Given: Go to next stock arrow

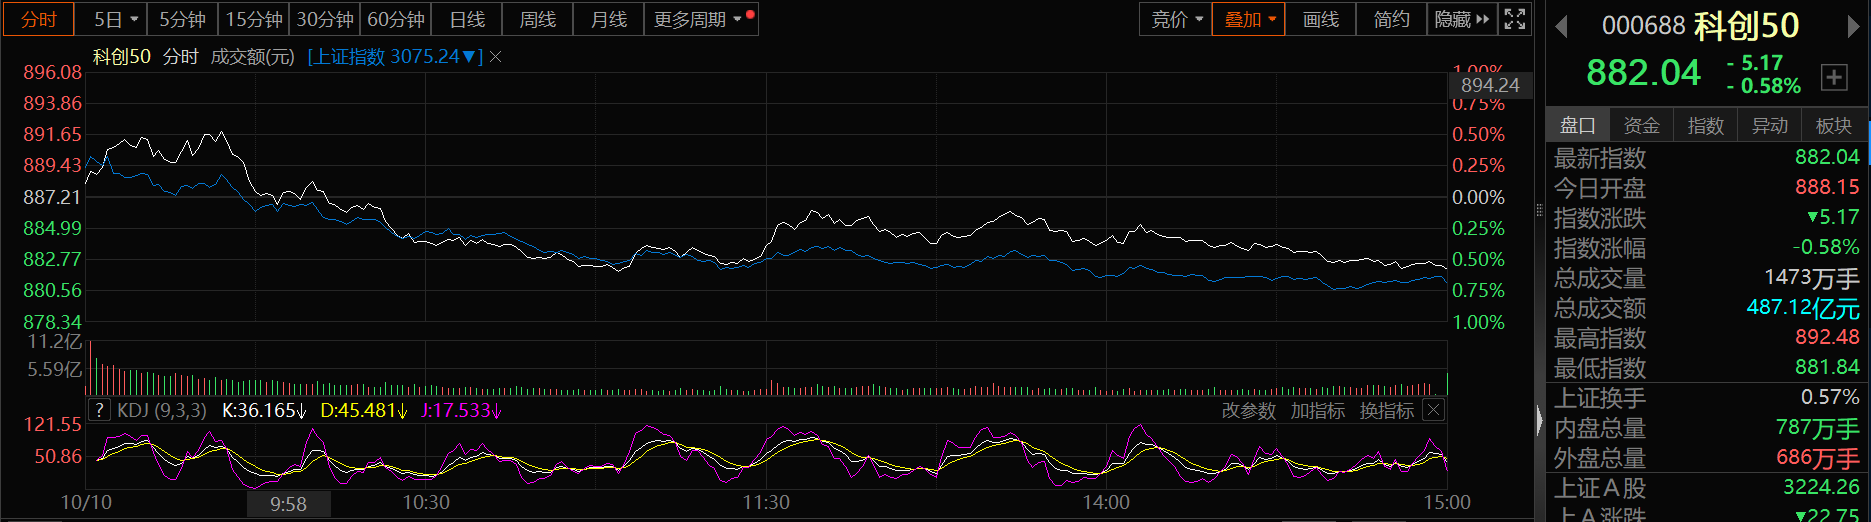Looking at the screenshot, I should coord(1853,27).
